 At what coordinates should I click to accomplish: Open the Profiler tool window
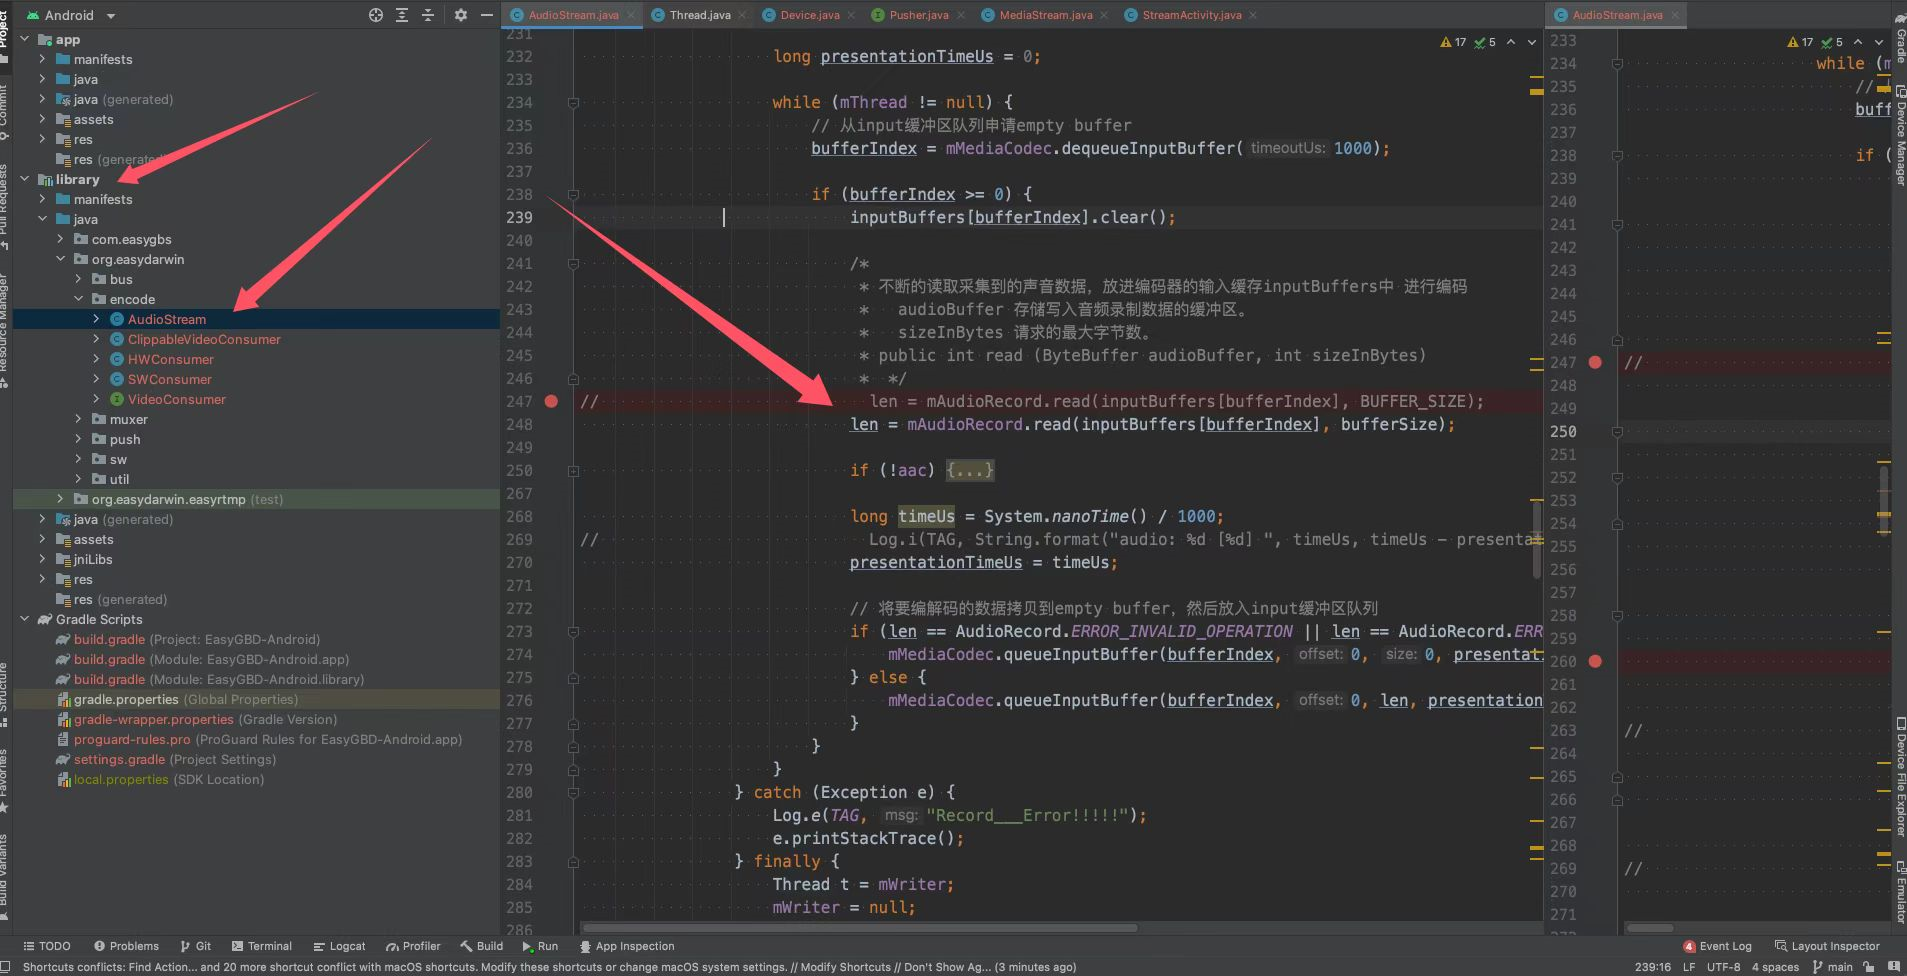(x=413, y=946)
